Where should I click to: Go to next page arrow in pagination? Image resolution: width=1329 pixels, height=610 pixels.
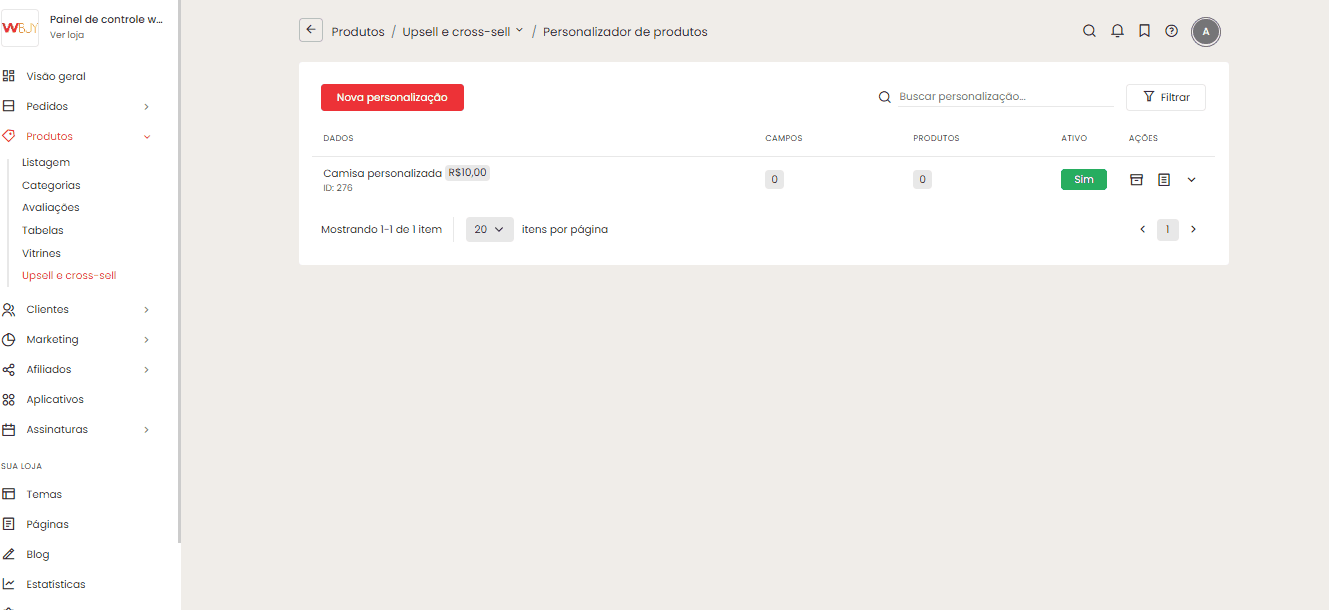[x=1193, y=230]
